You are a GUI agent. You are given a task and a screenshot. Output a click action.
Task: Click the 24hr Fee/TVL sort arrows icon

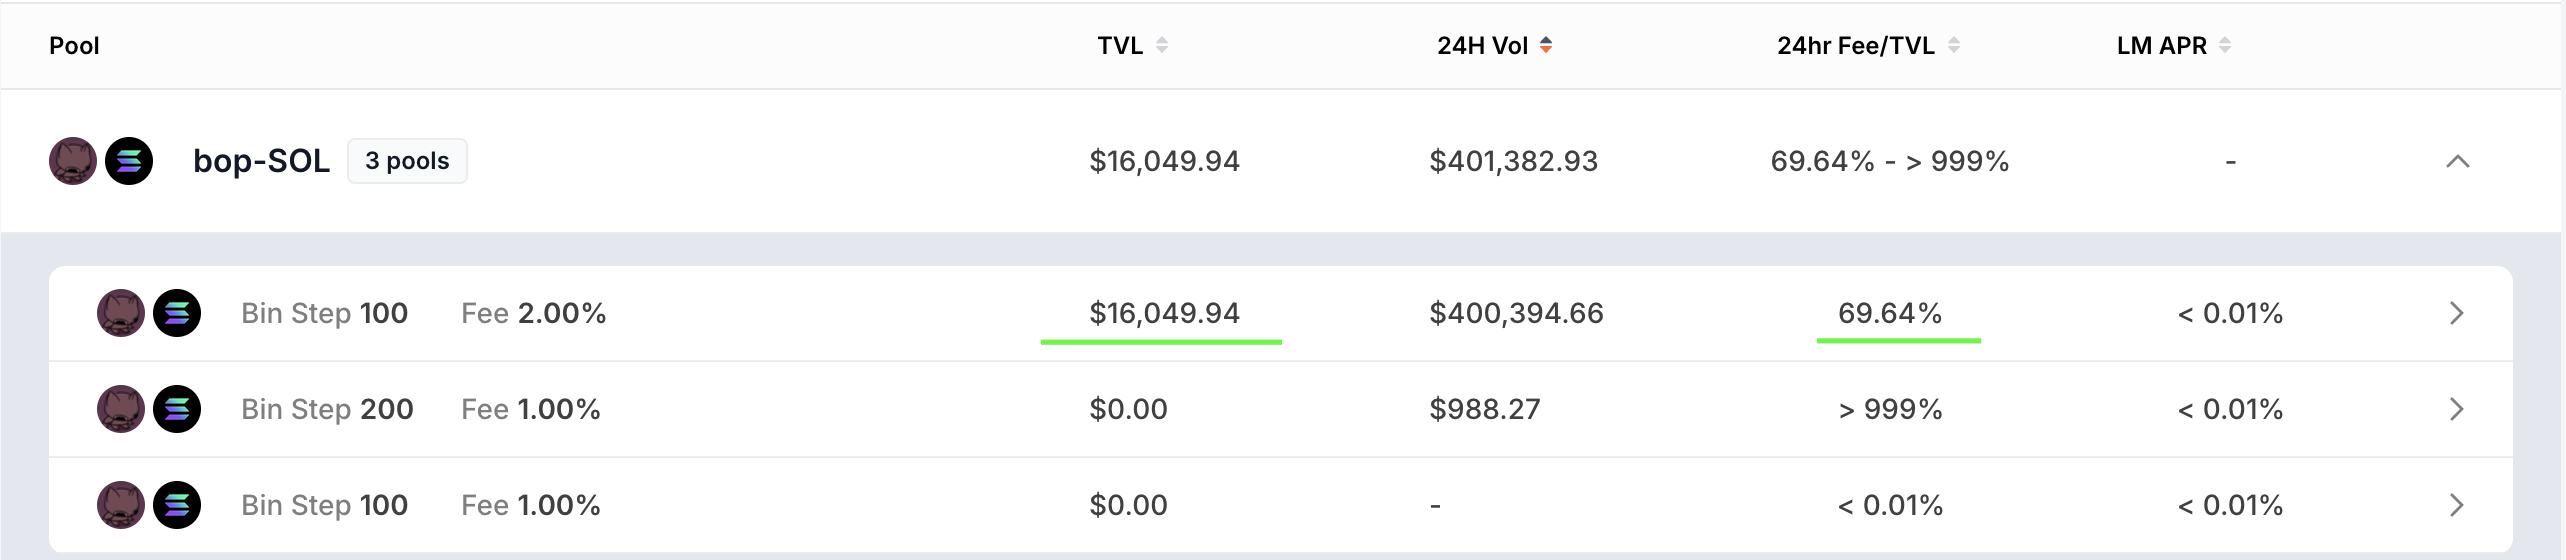point(1954,45)
